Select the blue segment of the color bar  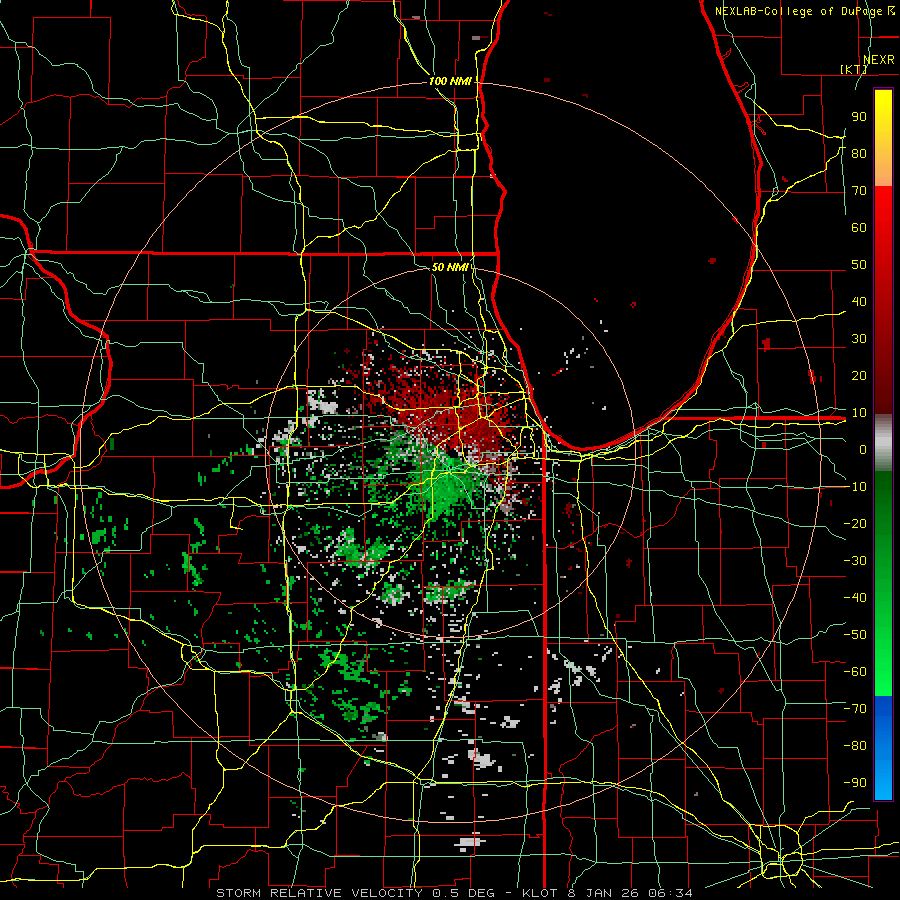click(883, 747)
